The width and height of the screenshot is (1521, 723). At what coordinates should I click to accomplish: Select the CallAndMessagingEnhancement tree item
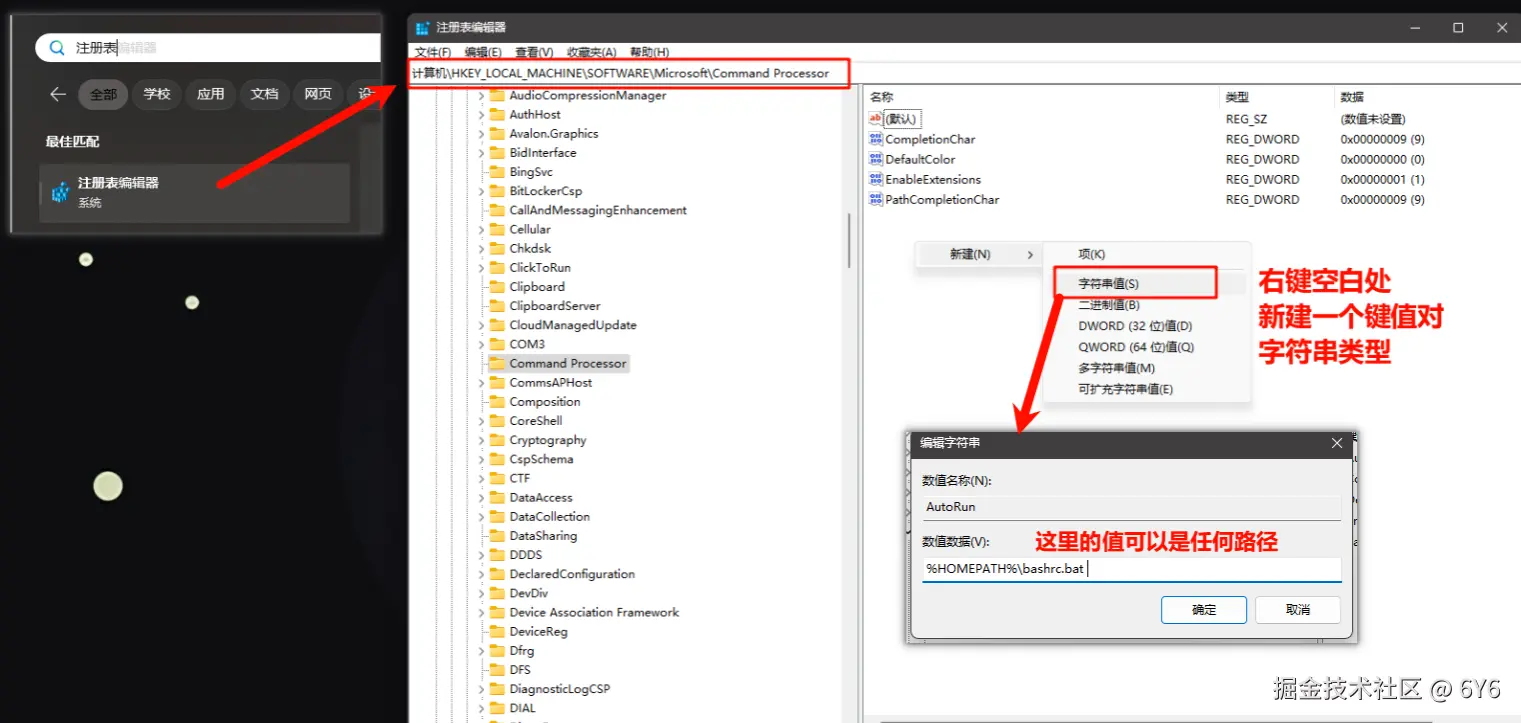pyautogui.click(x=598, y=210)
